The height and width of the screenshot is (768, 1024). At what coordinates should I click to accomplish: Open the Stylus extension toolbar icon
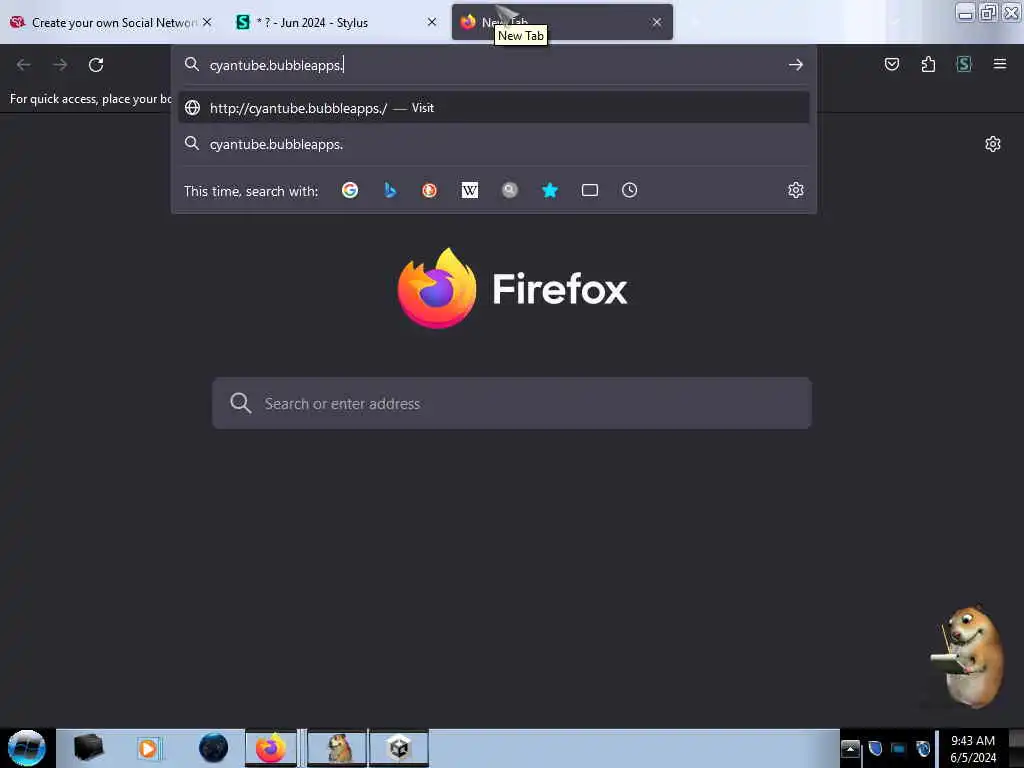pyautogui.click(x=964, y=64)
